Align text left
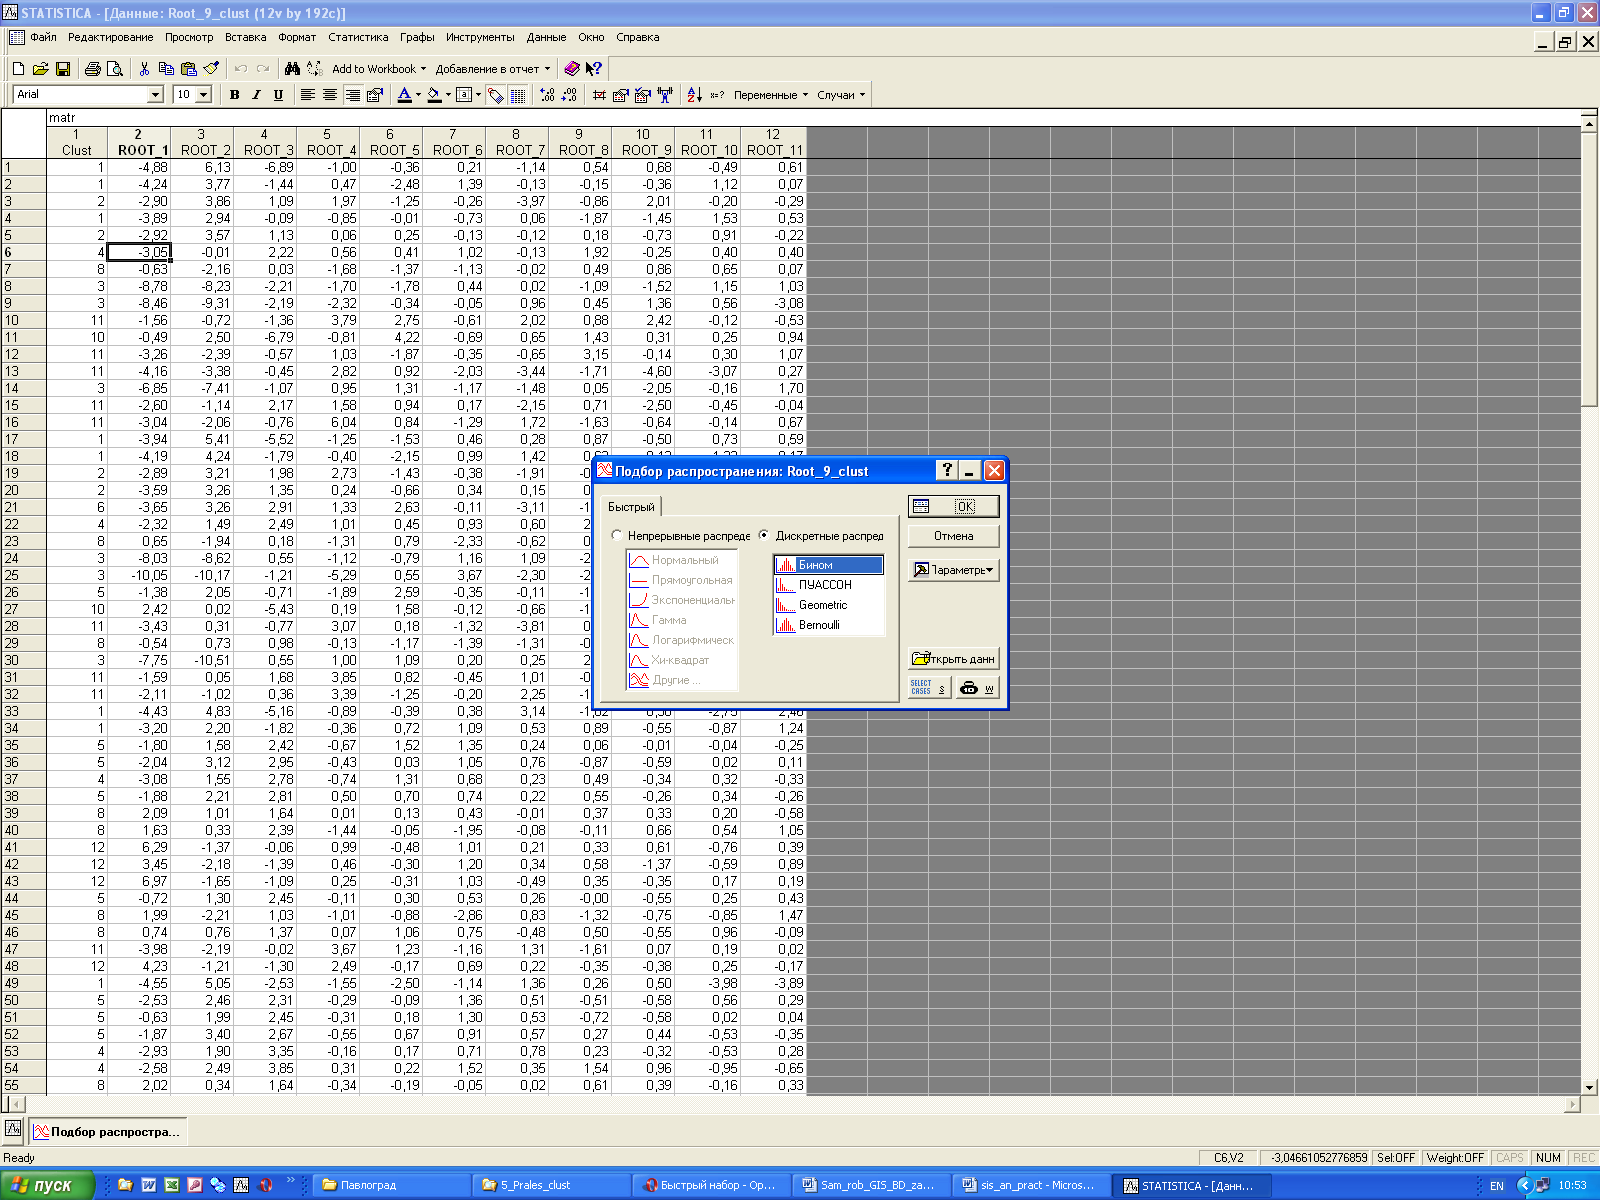Screen dimensions: 1600x1200 (307, 95)
